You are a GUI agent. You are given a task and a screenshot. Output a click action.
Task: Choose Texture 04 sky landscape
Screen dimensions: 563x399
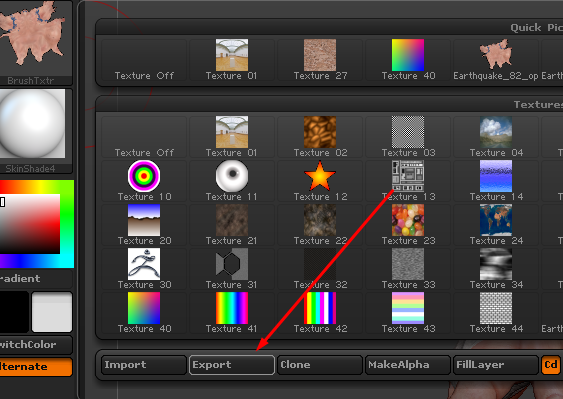[496, 137]
